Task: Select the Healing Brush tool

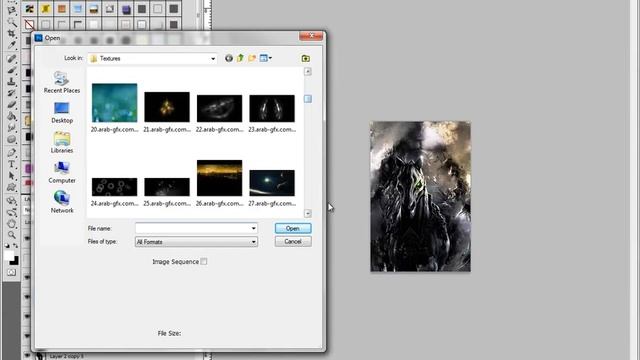Action: [11, 58]
